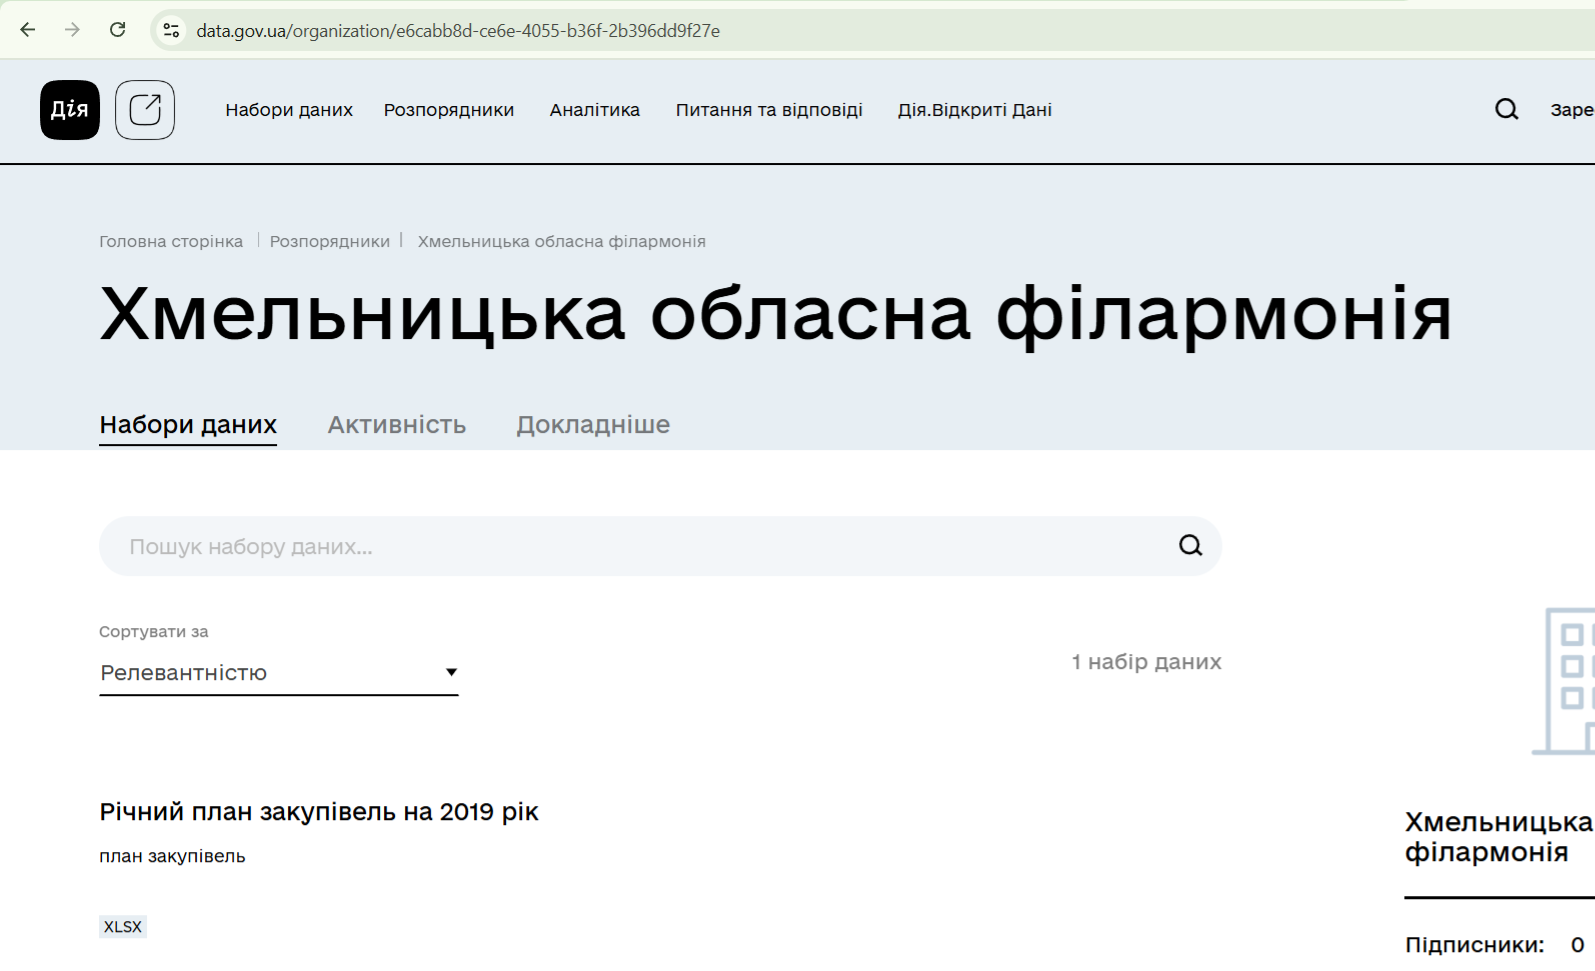Screen dimensions: 1595x971
Task: Click the Підписники count text
Action: pyautogui.click(x=1495, y=945)
